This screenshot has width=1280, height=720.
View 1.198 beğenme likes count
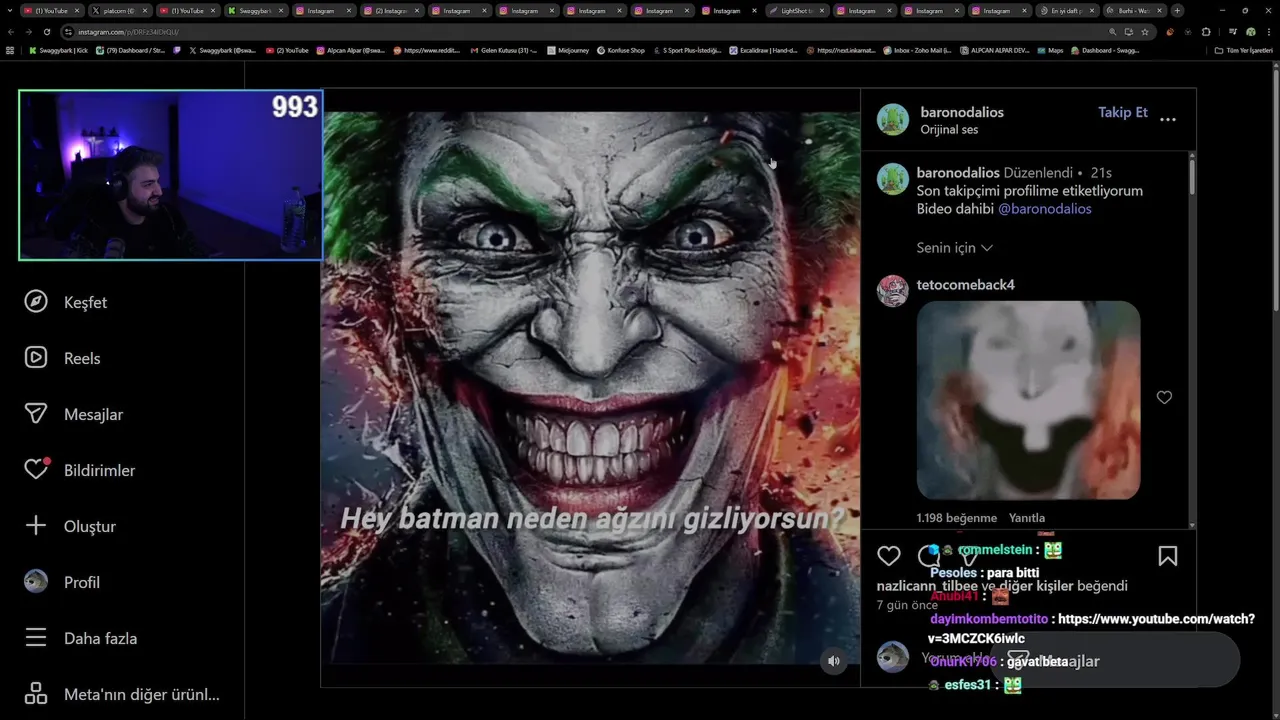(x=956, y=518)
